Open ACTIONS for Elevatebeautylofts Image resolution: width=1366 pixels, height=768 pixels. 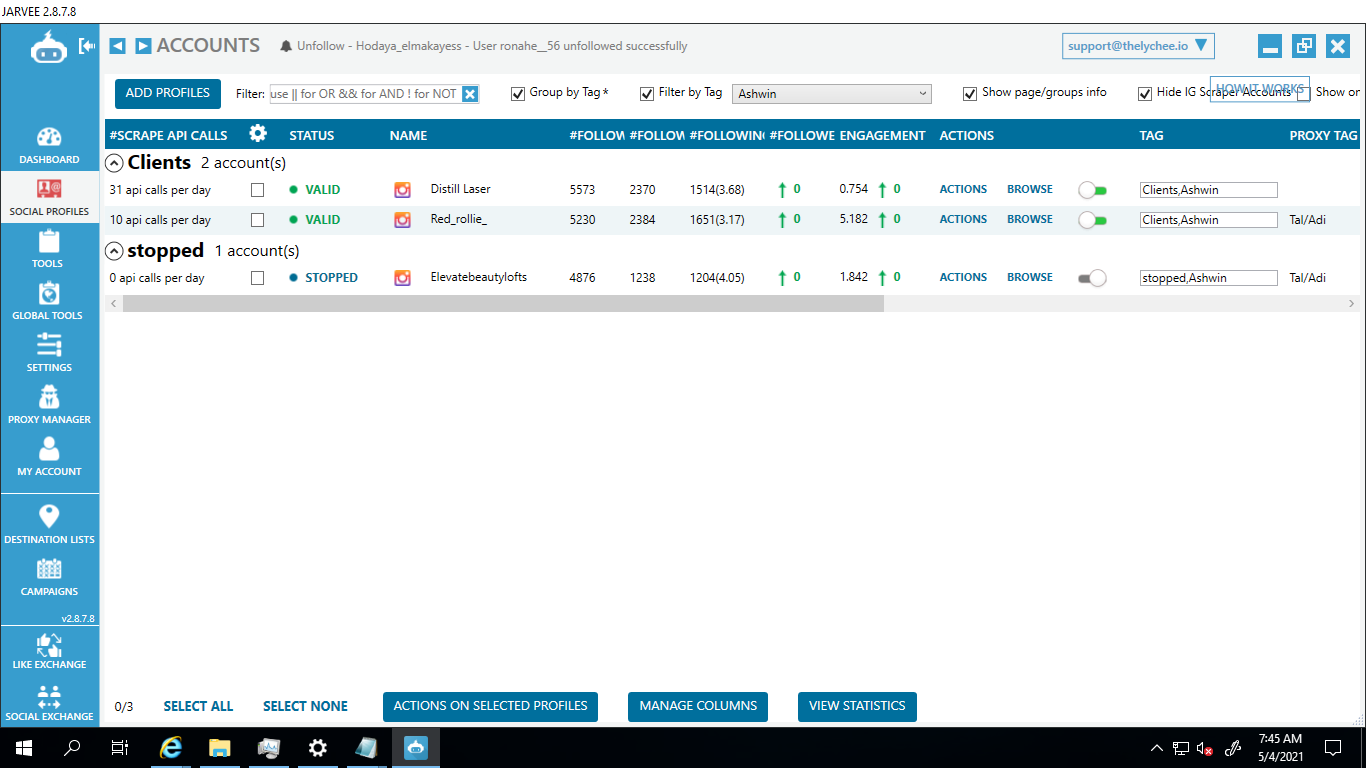point(963,277)
